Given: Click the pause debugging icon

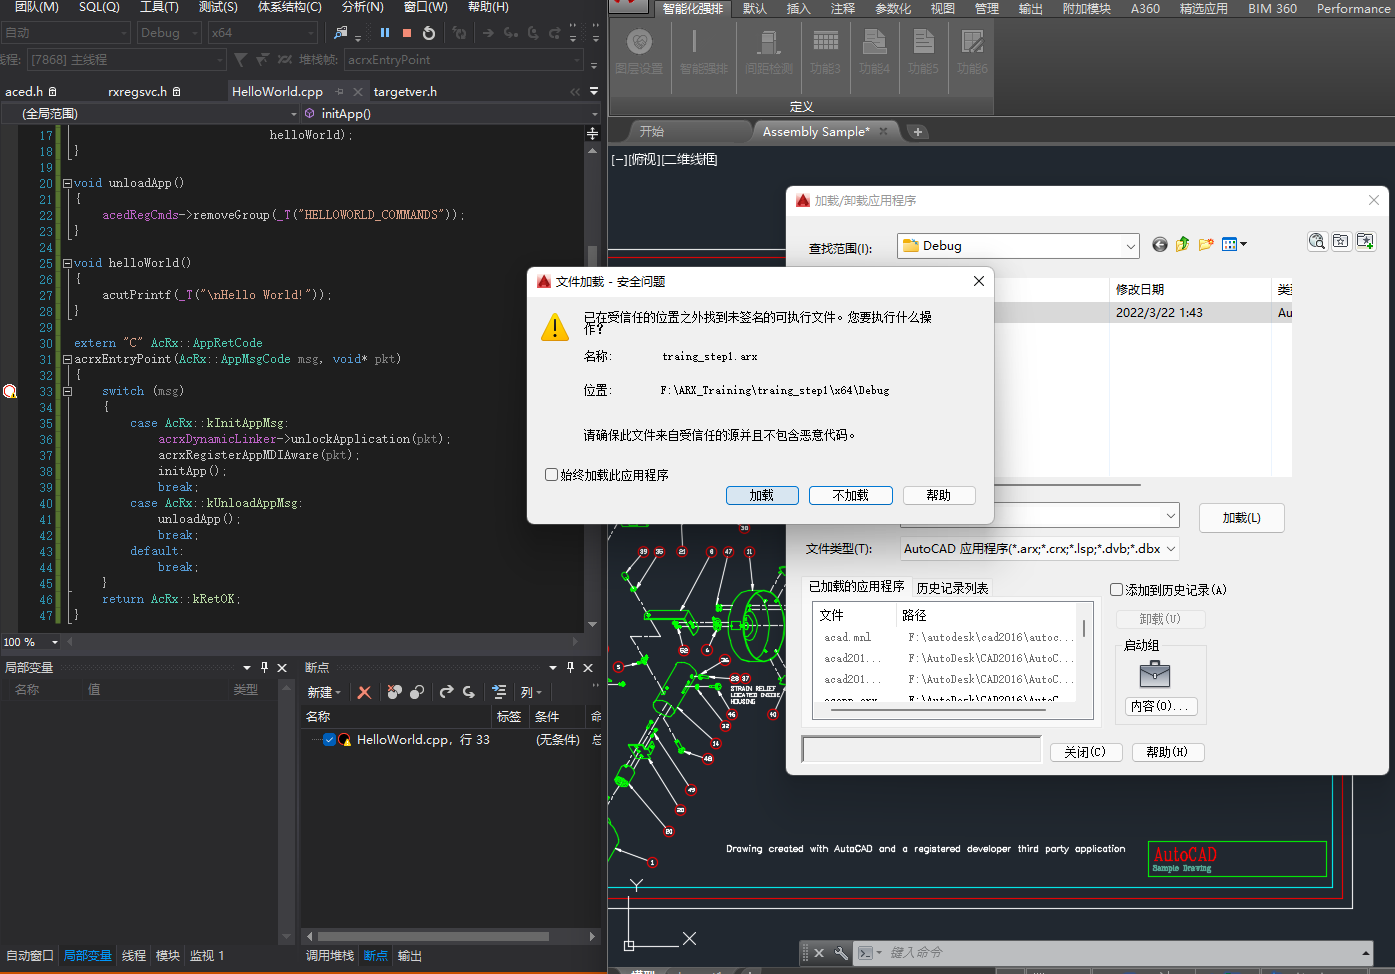Looking at the screenshot, I should [x=385, y=33].
